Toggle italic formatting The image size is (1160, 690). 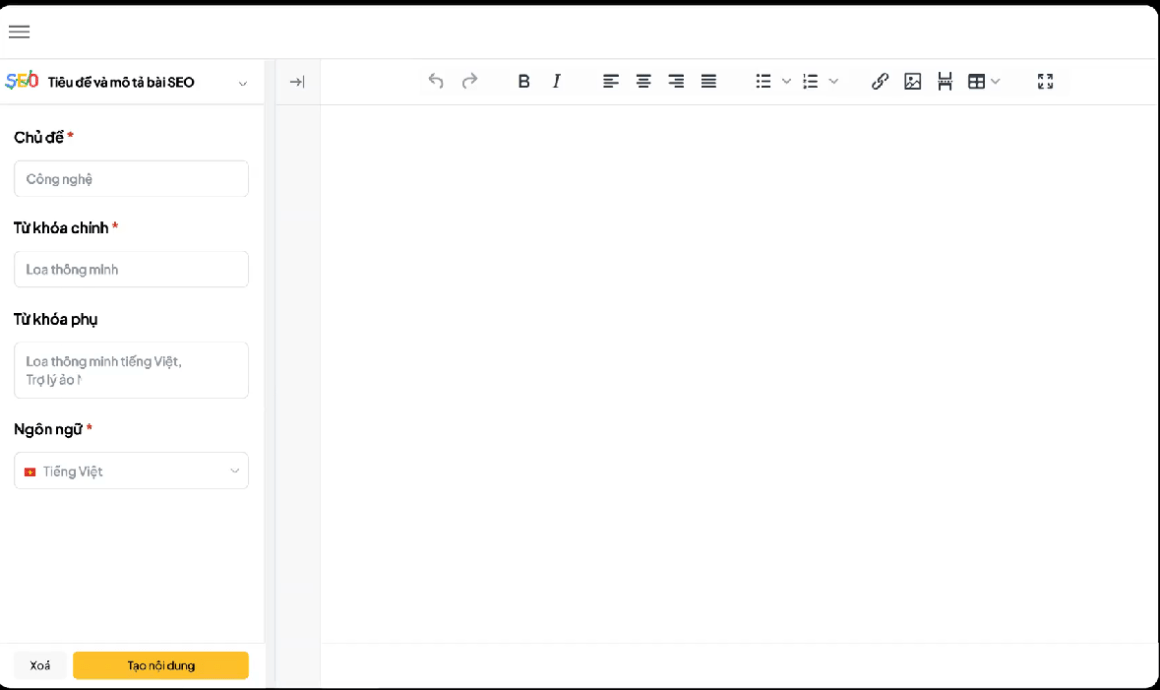(556, 81)
